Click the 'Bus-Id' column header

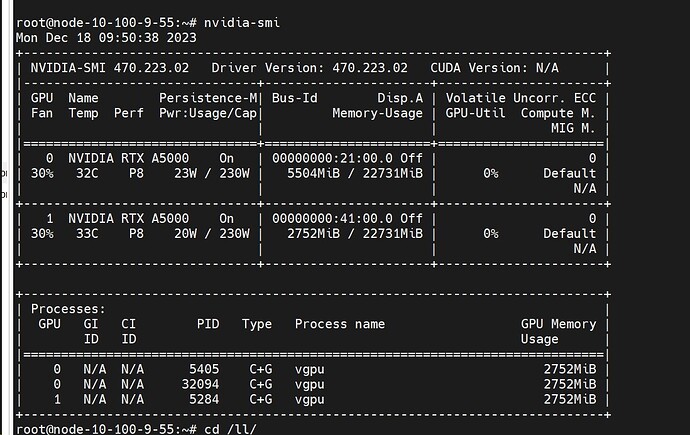pos(295,98)
